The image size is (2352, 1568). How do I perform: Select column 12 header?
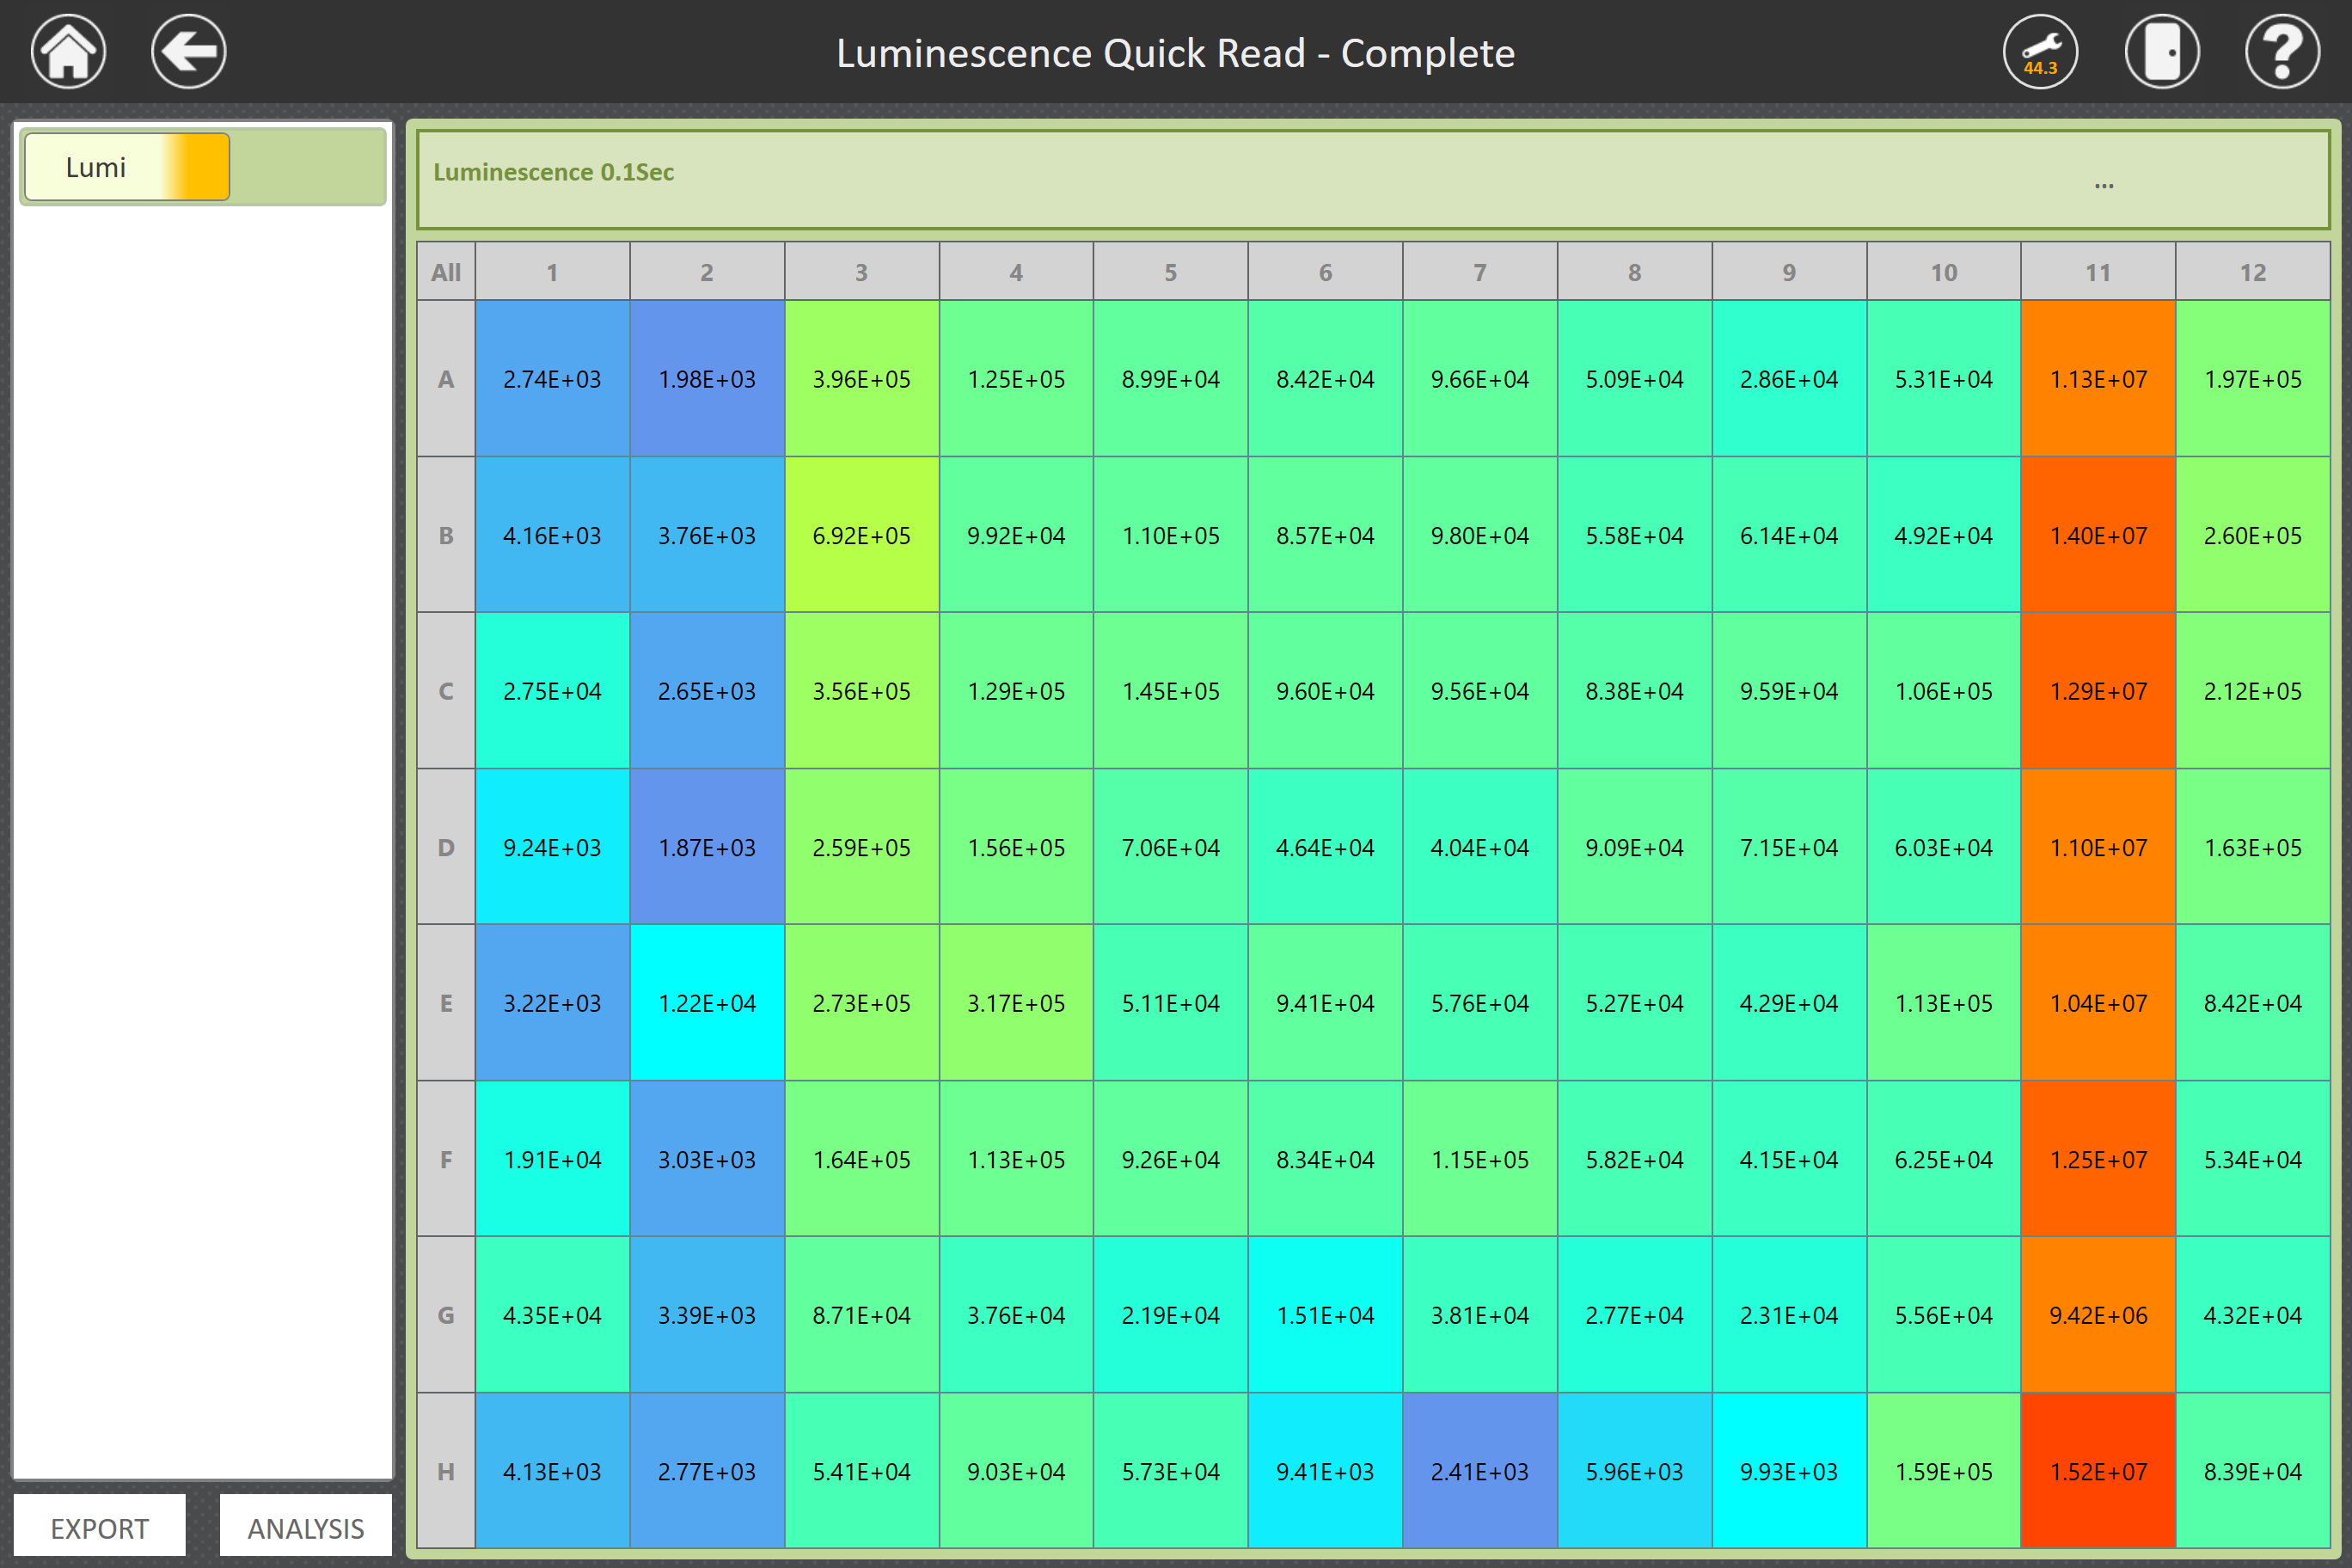(2252, 272)
